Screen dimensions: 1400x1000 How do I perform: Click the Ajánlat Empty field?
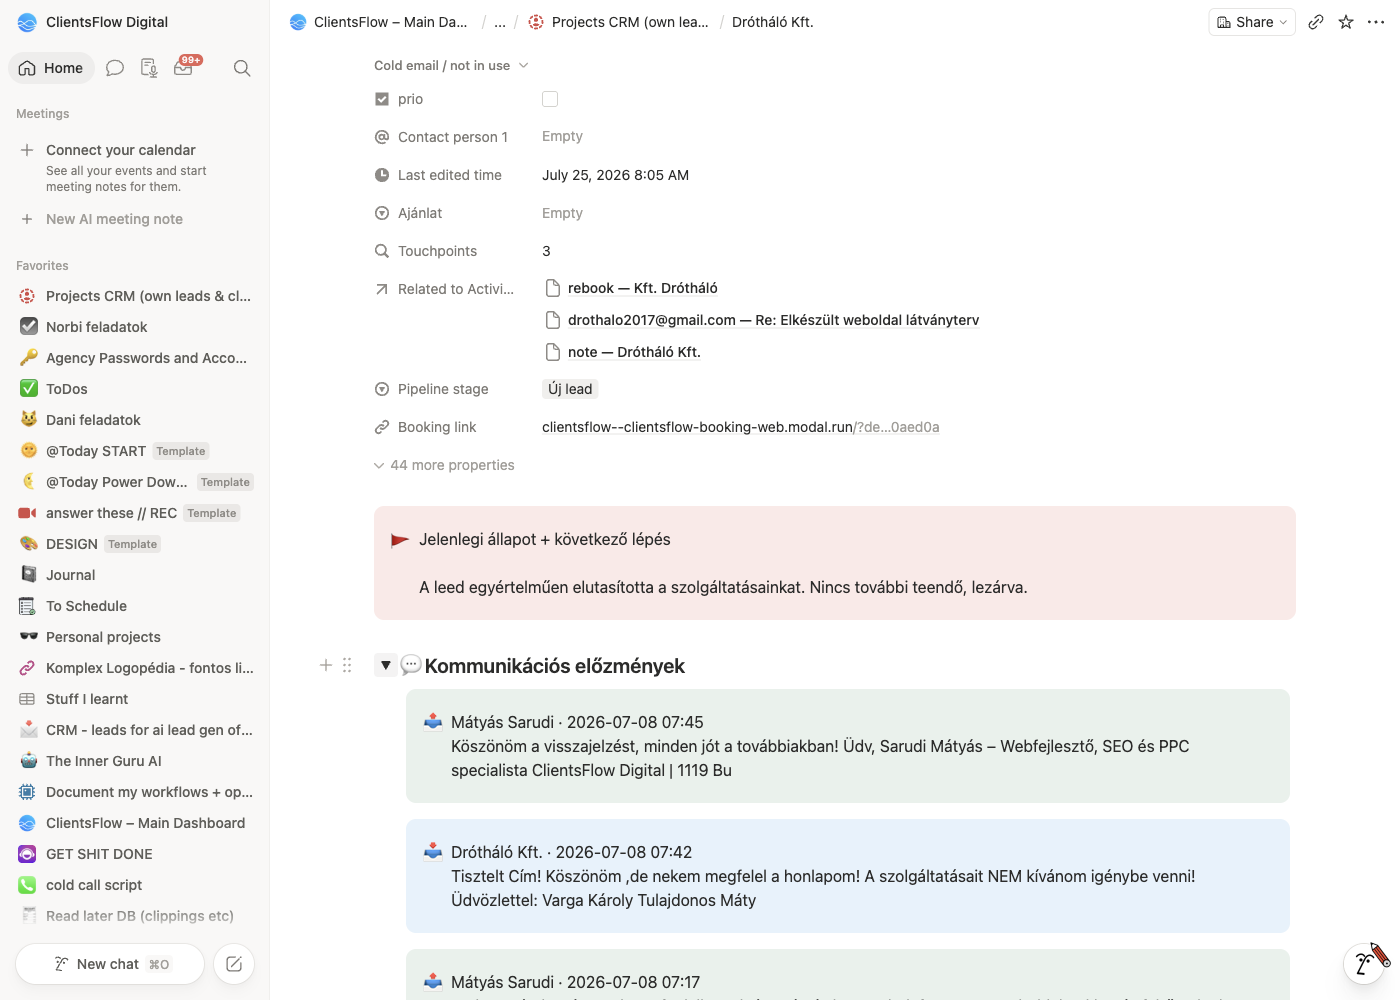tap(562, 213)
